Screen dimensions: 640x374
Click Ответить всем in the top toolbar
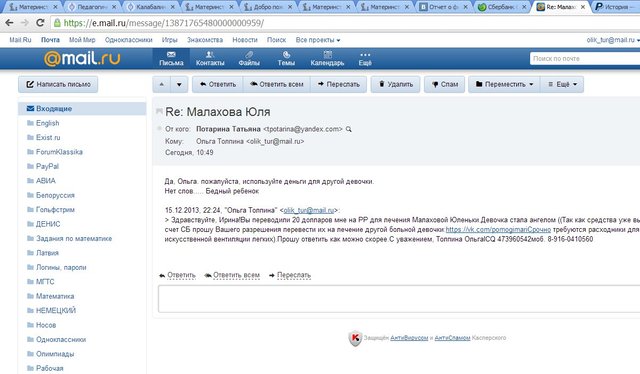277,85
